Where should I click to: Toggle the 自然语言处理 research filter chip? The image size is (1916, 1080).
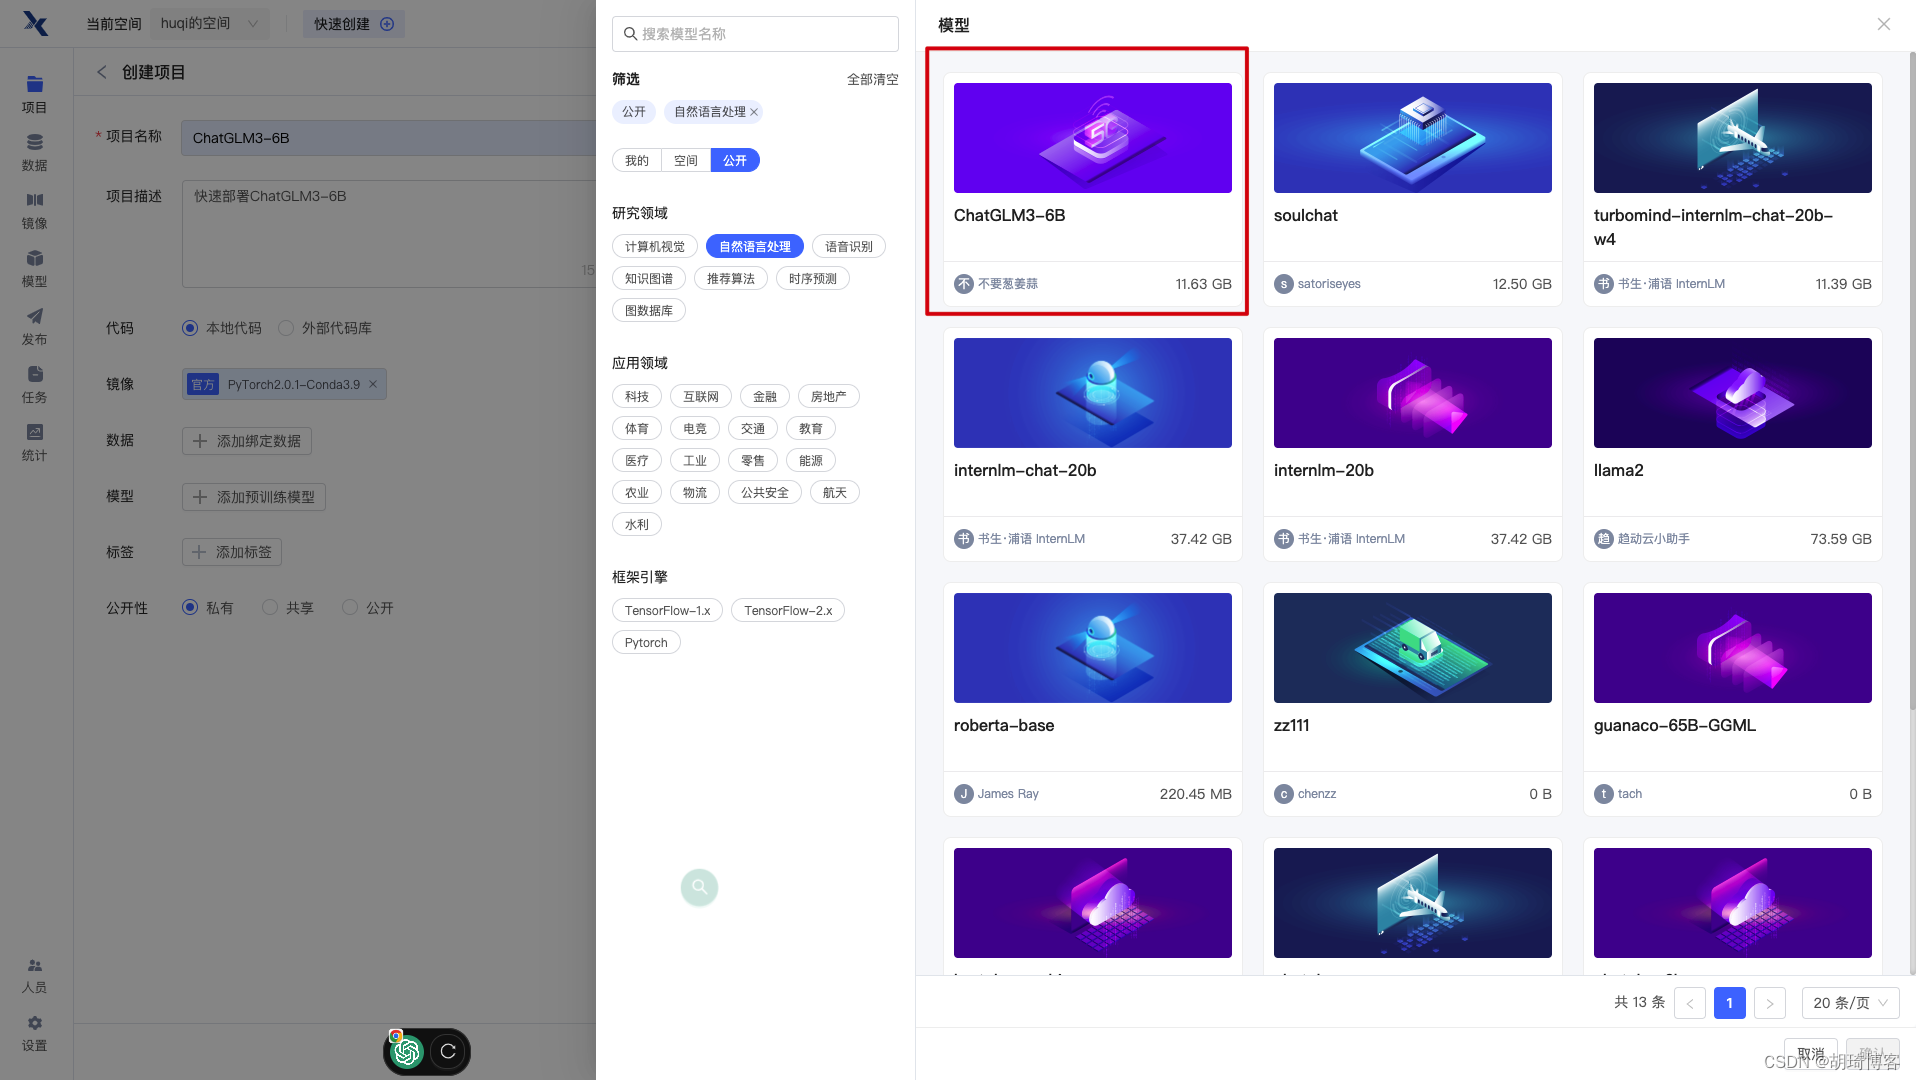pyautogui.click(x=755, y=247)
